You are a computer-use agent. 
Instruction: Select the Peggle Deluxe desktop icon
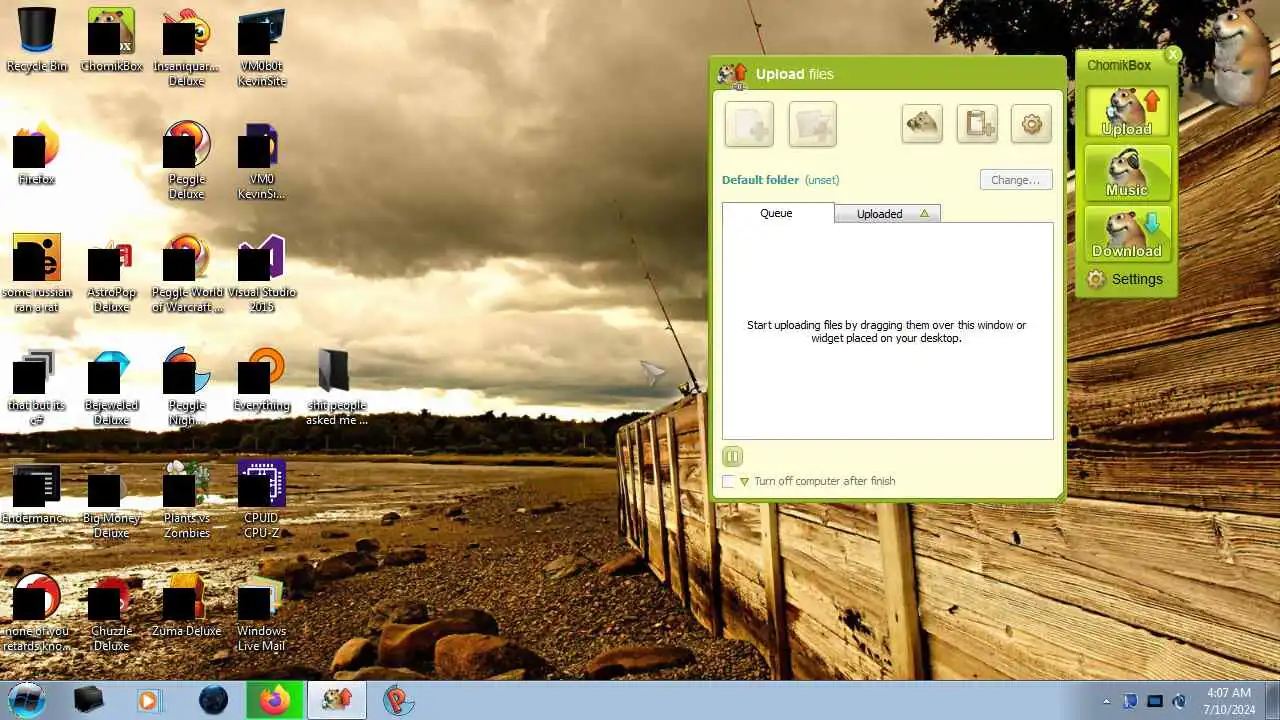(186, 160)
